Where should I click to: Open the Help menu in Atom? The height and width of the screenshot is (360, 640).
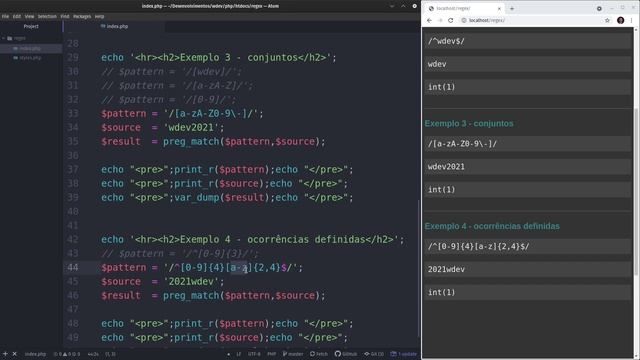pos(99,16)
